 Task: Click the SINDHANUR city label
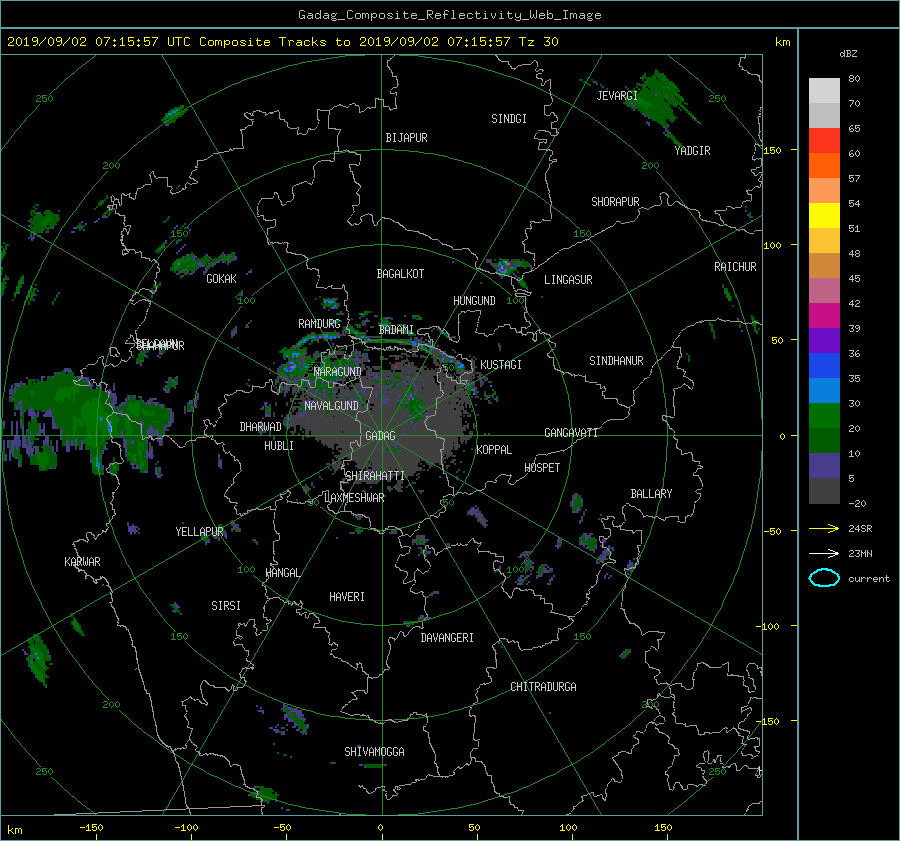coord(616,361)
